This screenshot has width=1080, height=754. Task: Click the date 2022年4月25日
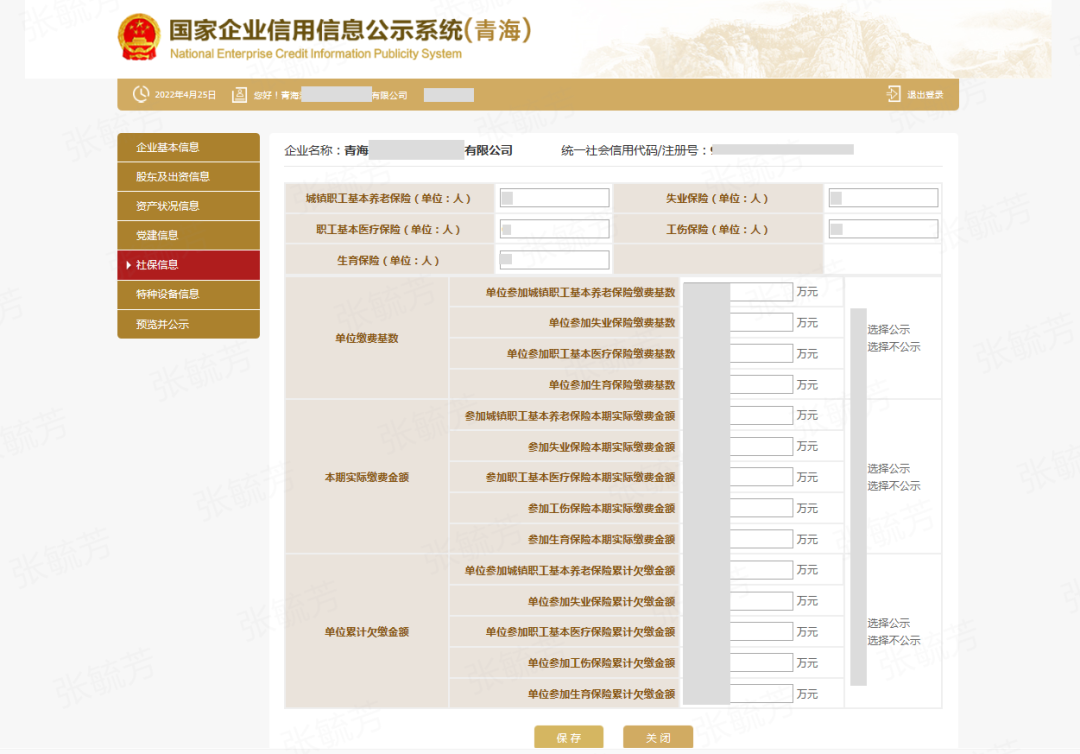pos(185,95)
